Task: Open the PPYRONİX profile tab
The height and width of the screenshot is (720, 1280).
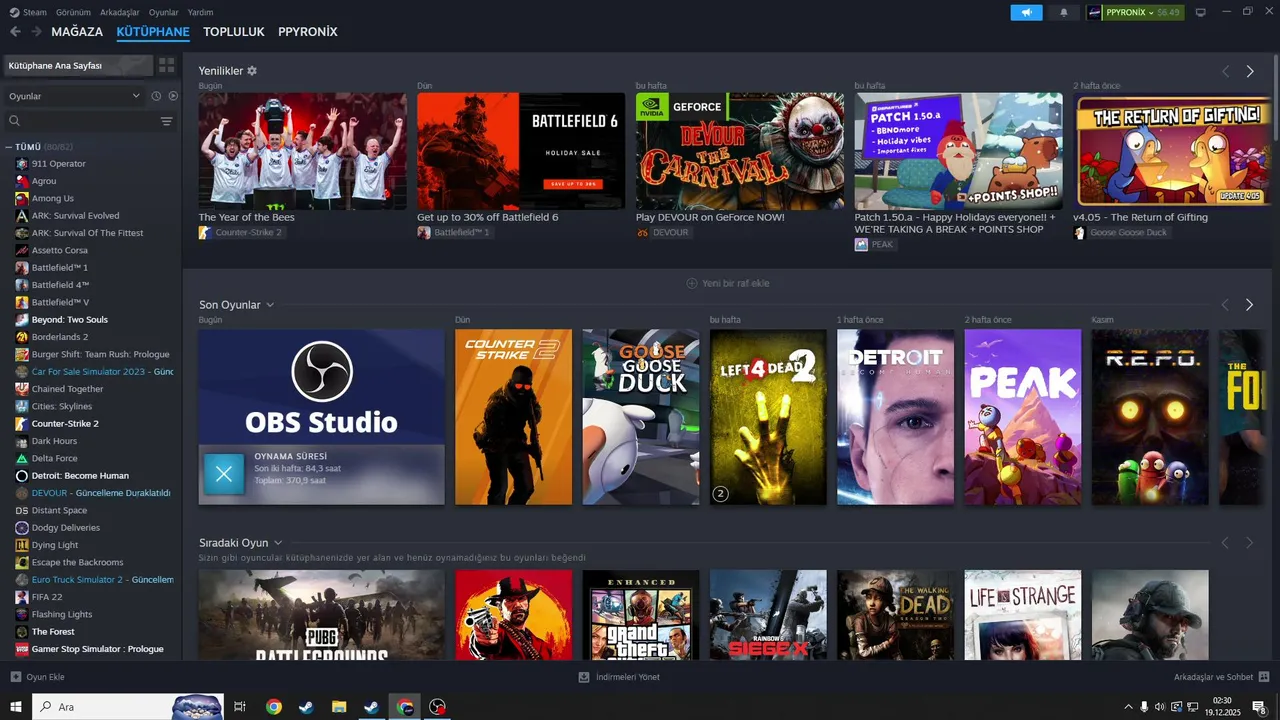Action: pos(308,32)
